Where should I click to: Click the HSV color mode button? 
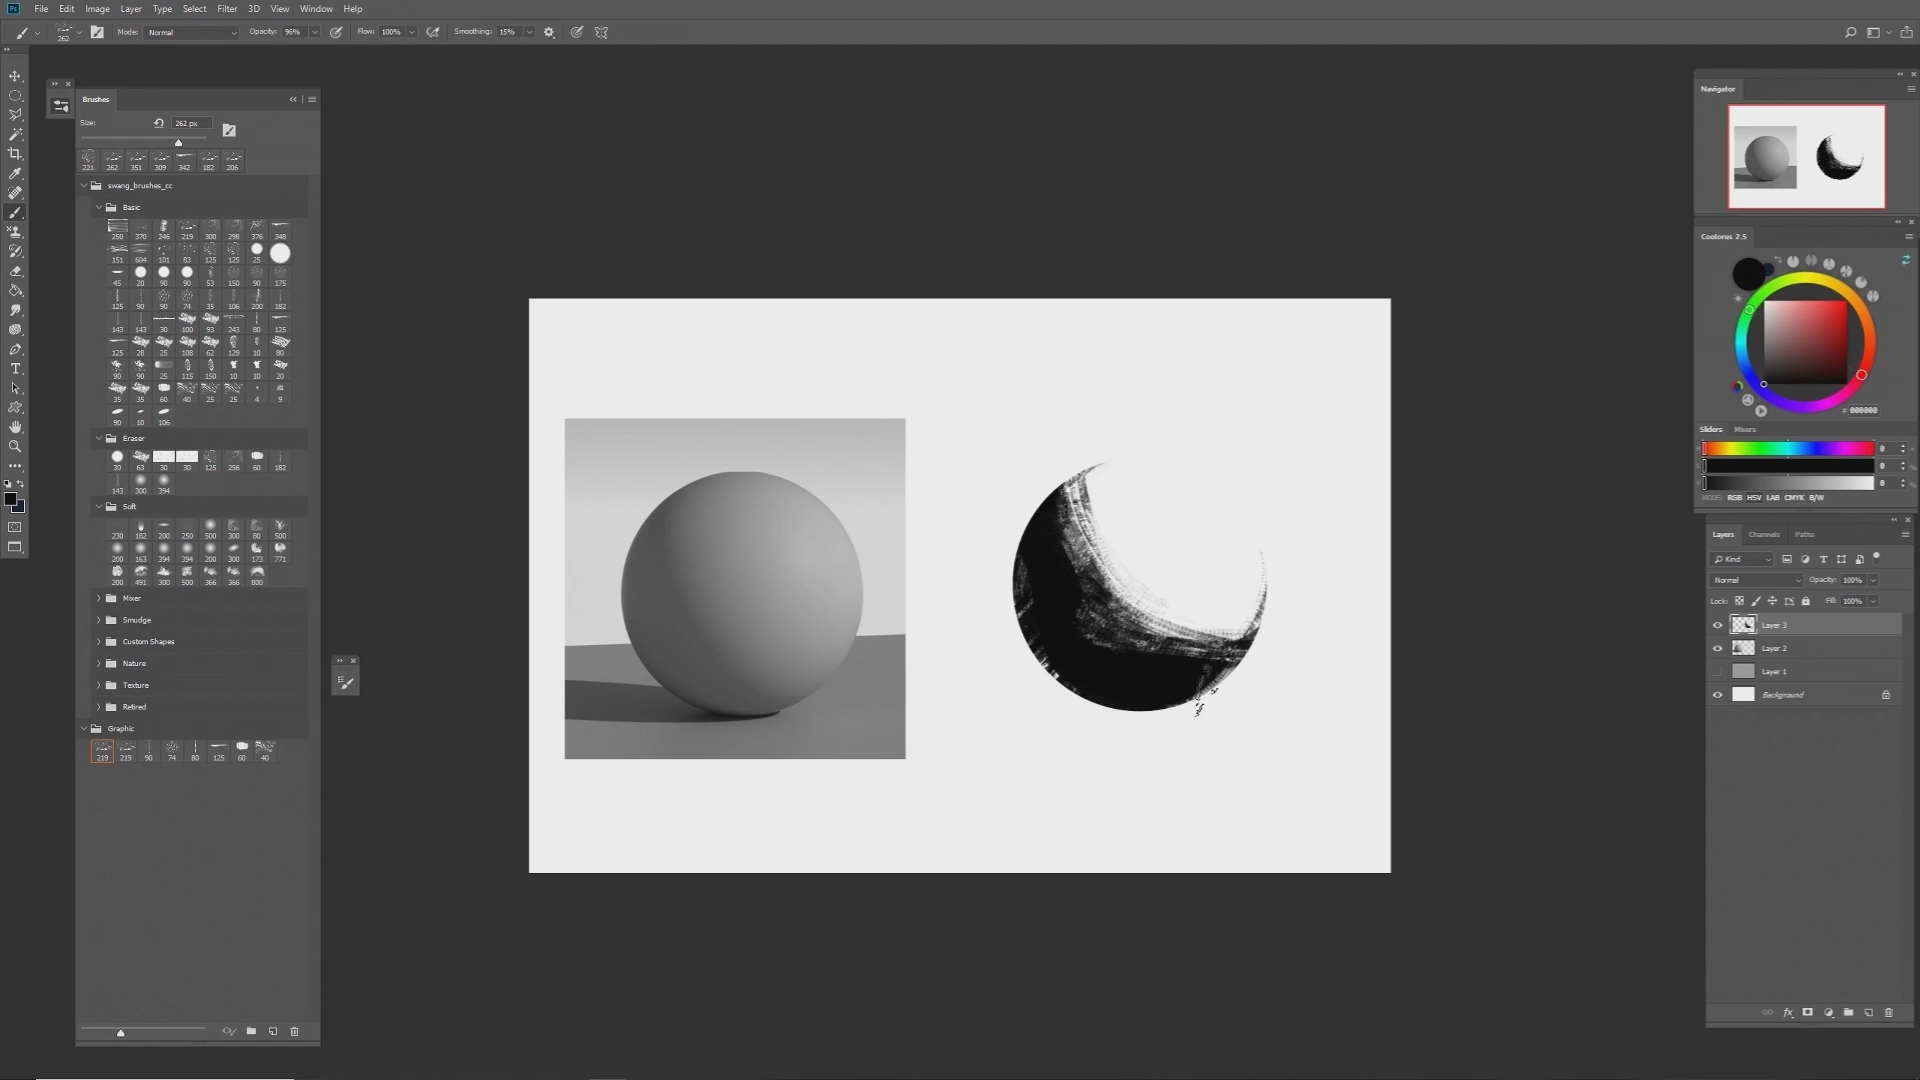[1754, 497]
